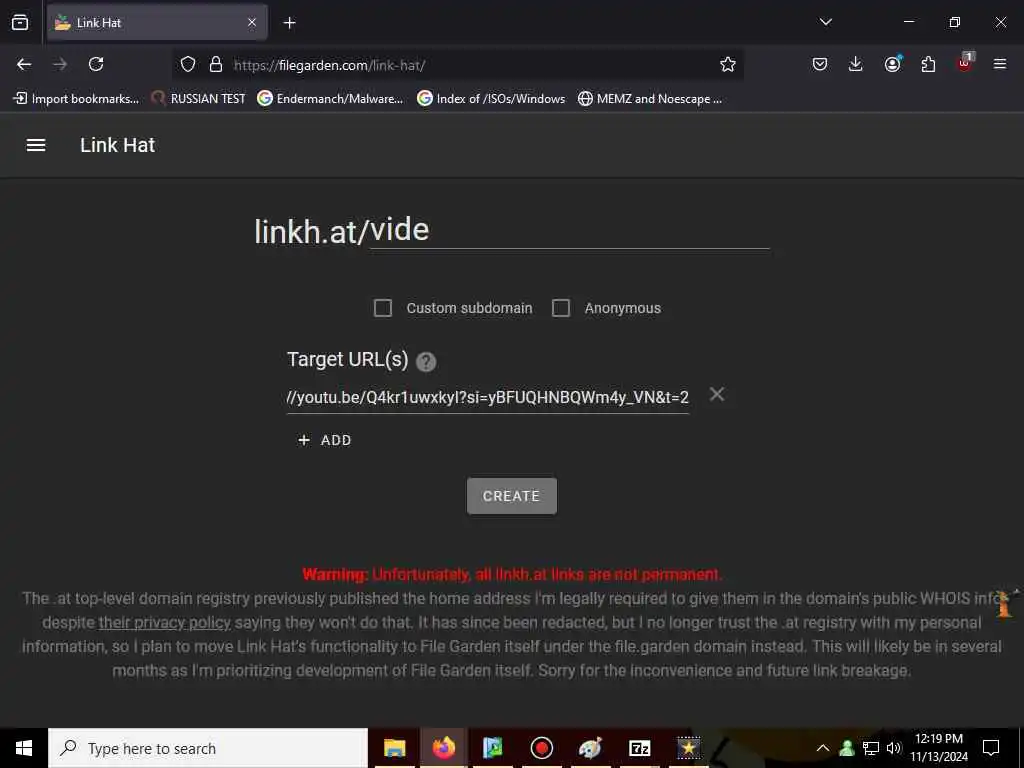Click the 'Type here to search' taskbar box
The image size is (1024, 768).
pos(208,748)
